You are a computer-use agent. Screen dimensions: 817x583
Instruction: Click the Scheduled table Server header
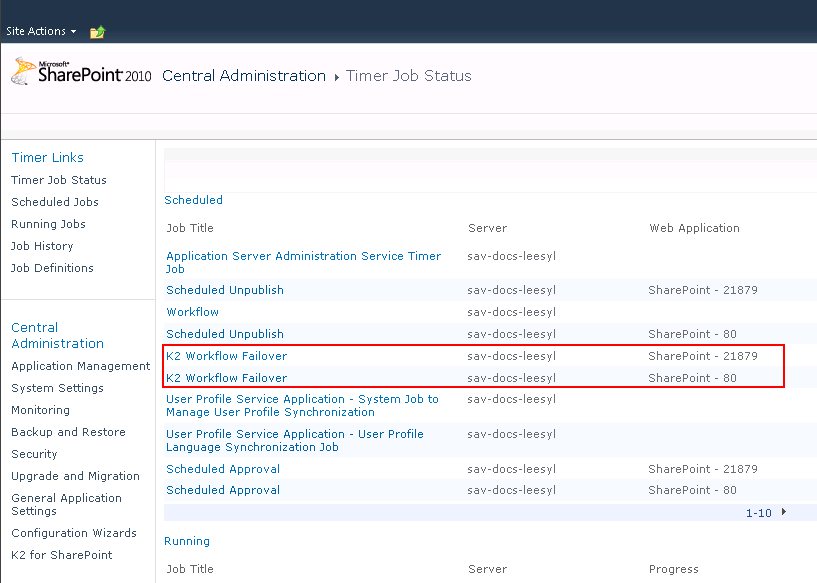487,228
